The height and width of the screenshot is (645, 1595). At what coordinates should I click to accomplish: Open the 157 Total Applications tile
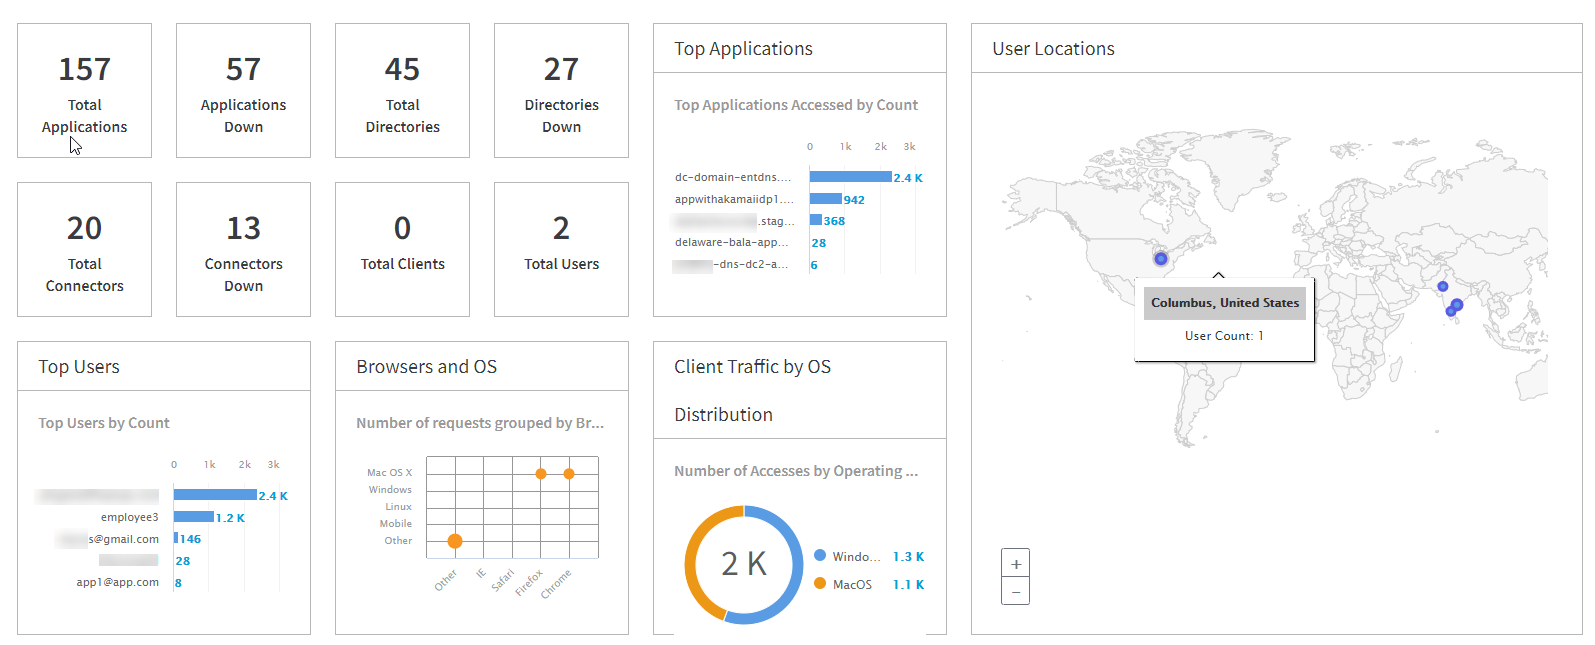pyautogui.click(x=84, y=91)
